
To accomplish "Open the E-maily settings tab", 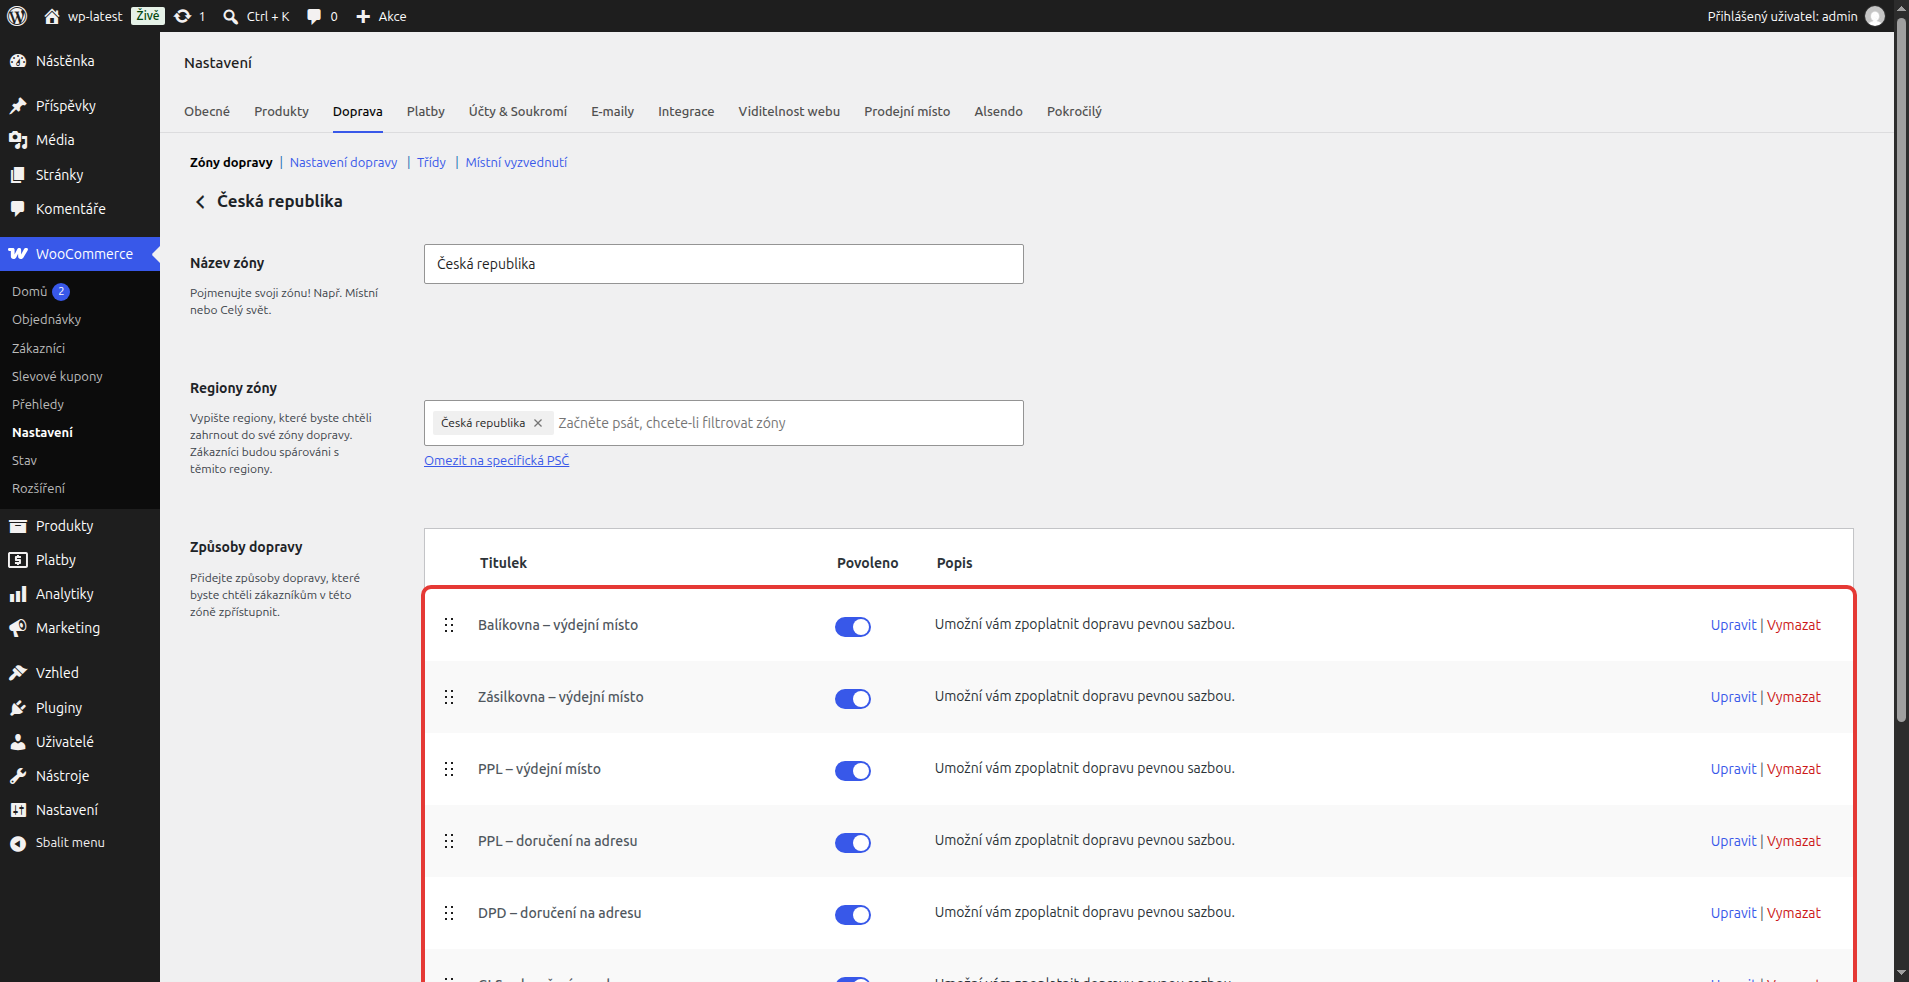I will click(x=612, y=111).
